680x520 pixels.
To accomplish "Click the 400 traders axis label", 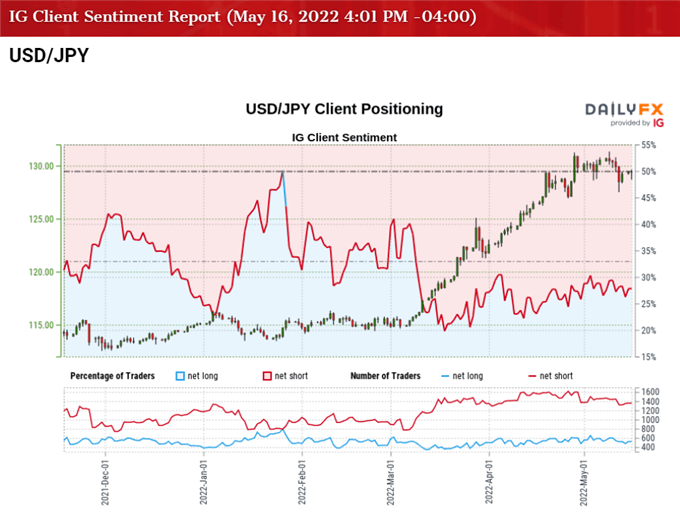I will coord(647,447).
